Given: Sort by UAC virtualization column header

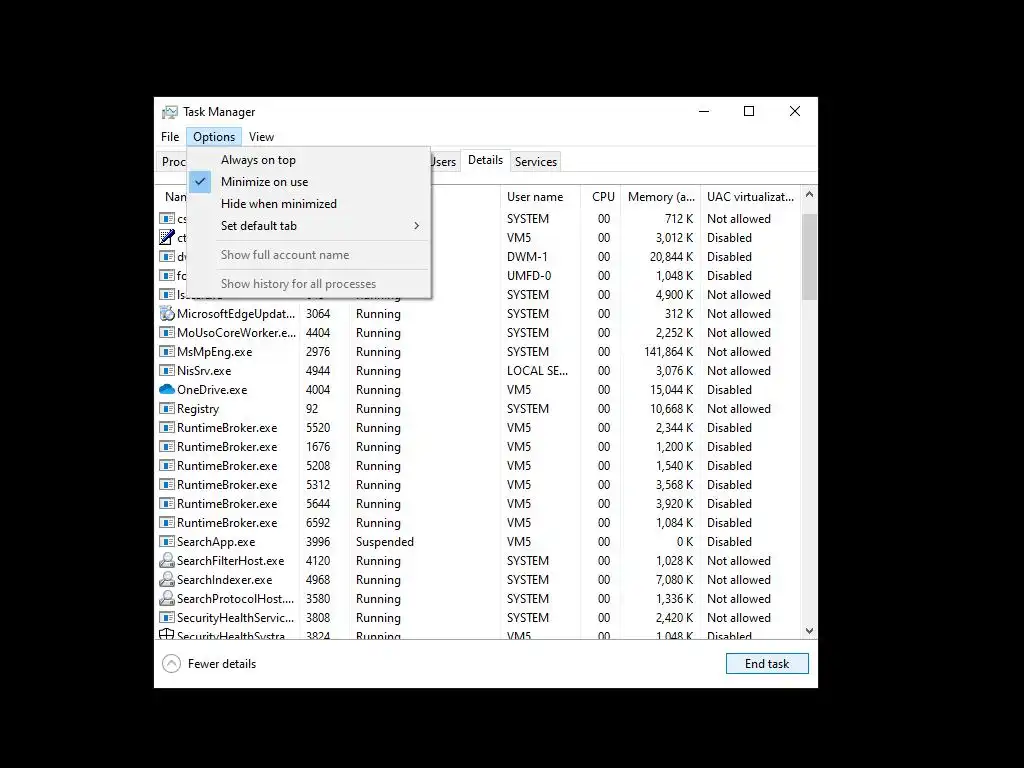Looking at the screenshot, I should 750,197.
